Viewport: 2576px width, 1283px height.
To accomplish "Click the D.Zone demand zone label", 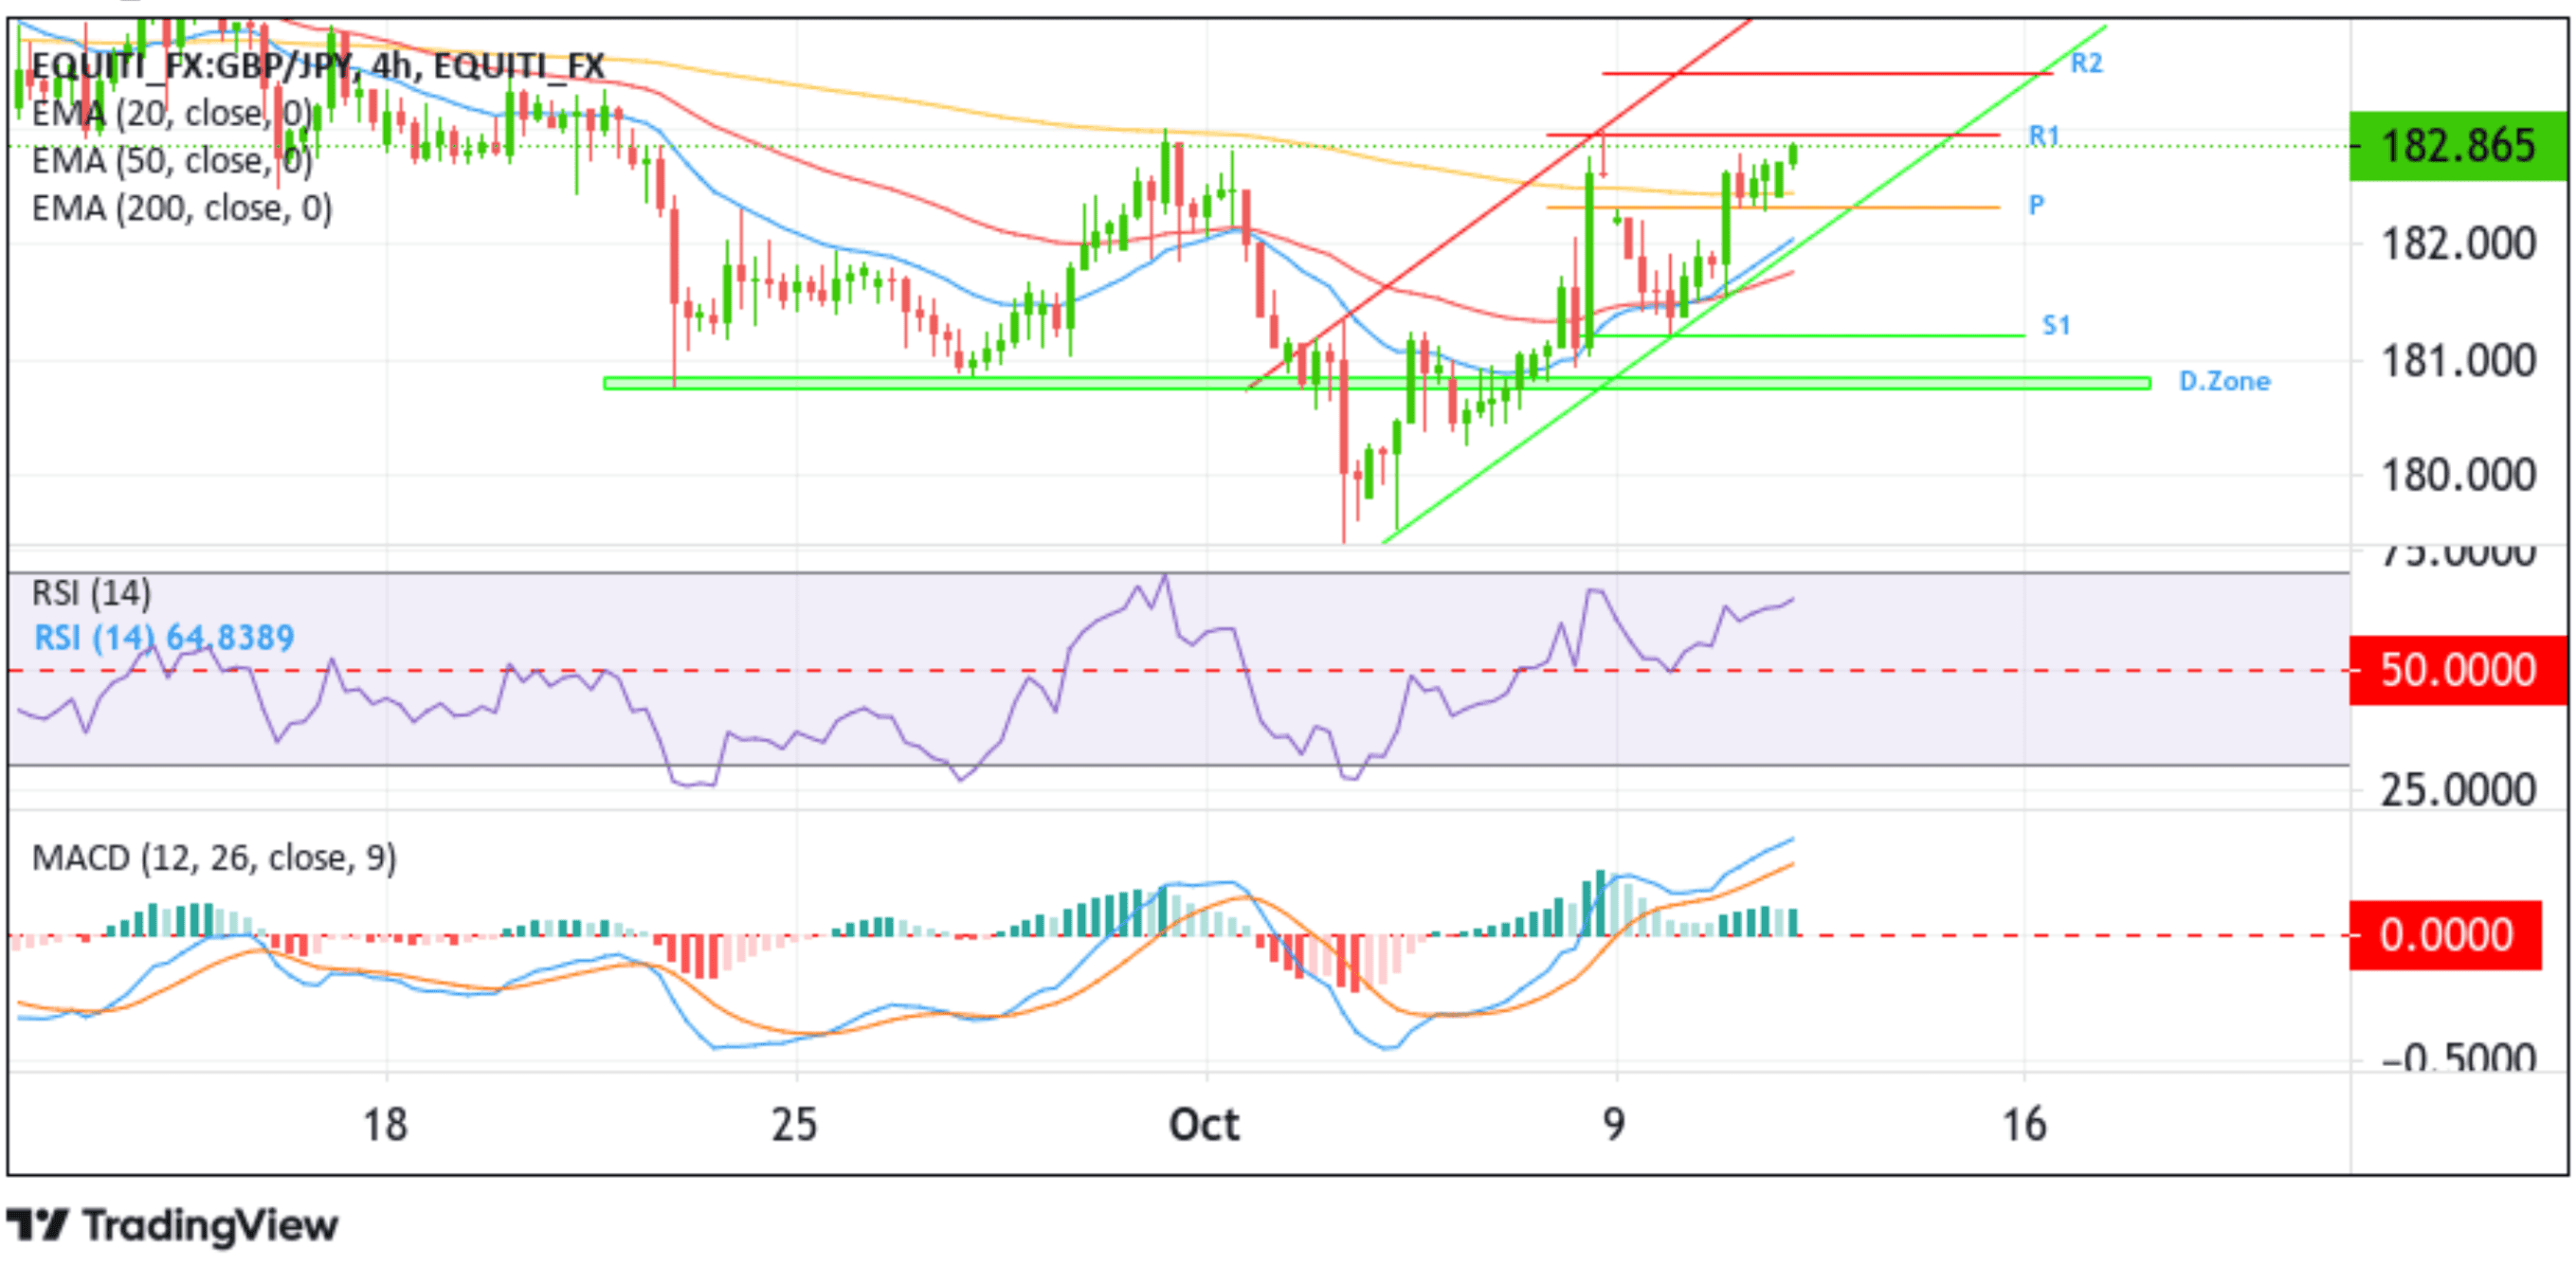I will click(2224, 381).
